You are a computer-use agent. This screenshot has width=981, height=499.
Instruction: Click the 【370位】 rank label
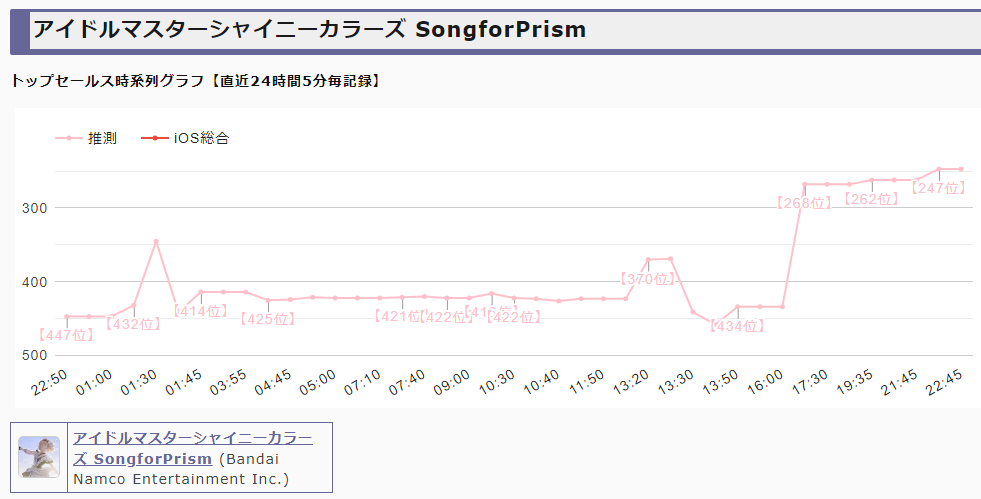tap(647, 280)
